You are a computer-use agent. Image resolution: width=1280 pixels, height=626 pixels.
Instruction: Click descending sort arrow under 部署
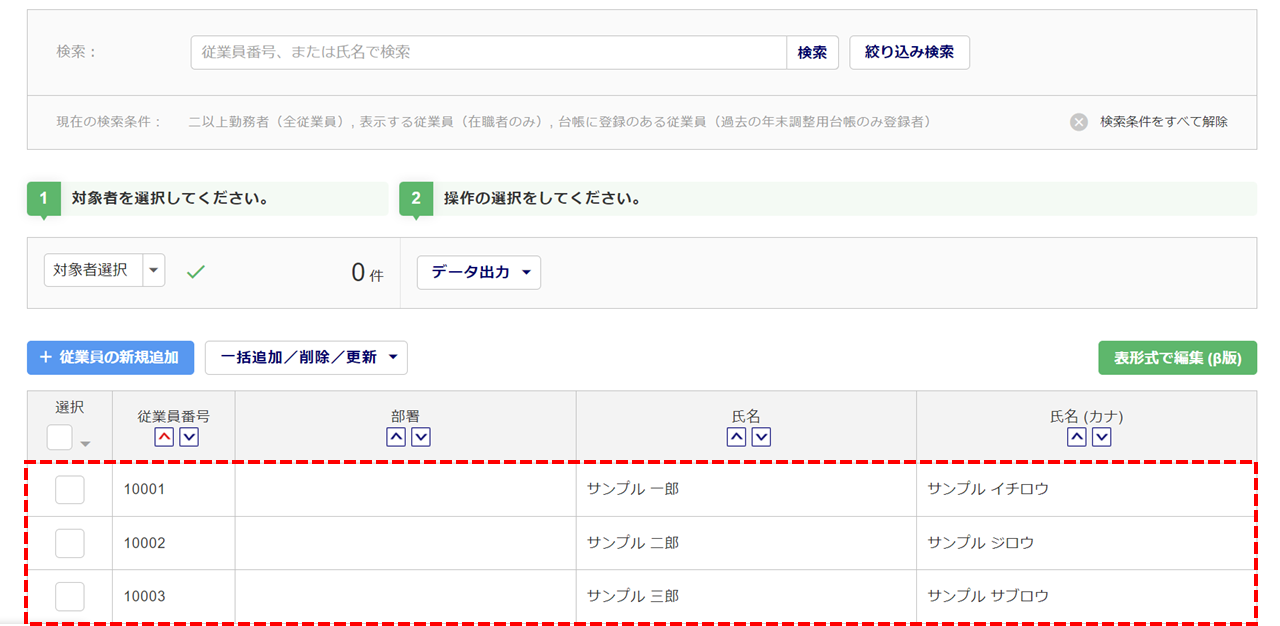pyautogui.click(x=421, y=437)
